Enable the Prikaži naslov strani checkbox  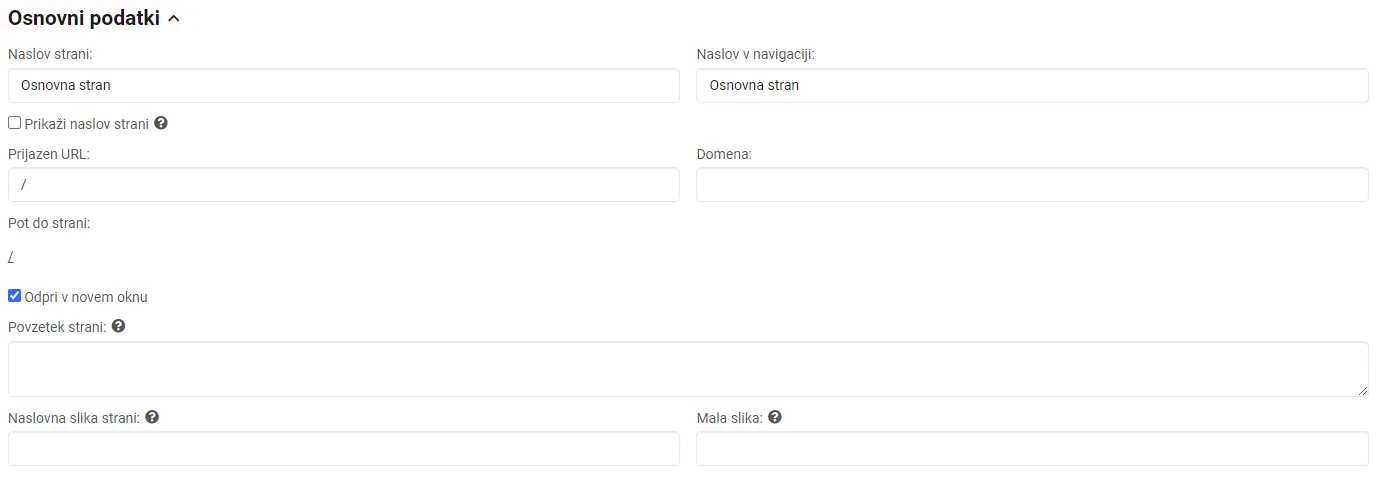14,123
